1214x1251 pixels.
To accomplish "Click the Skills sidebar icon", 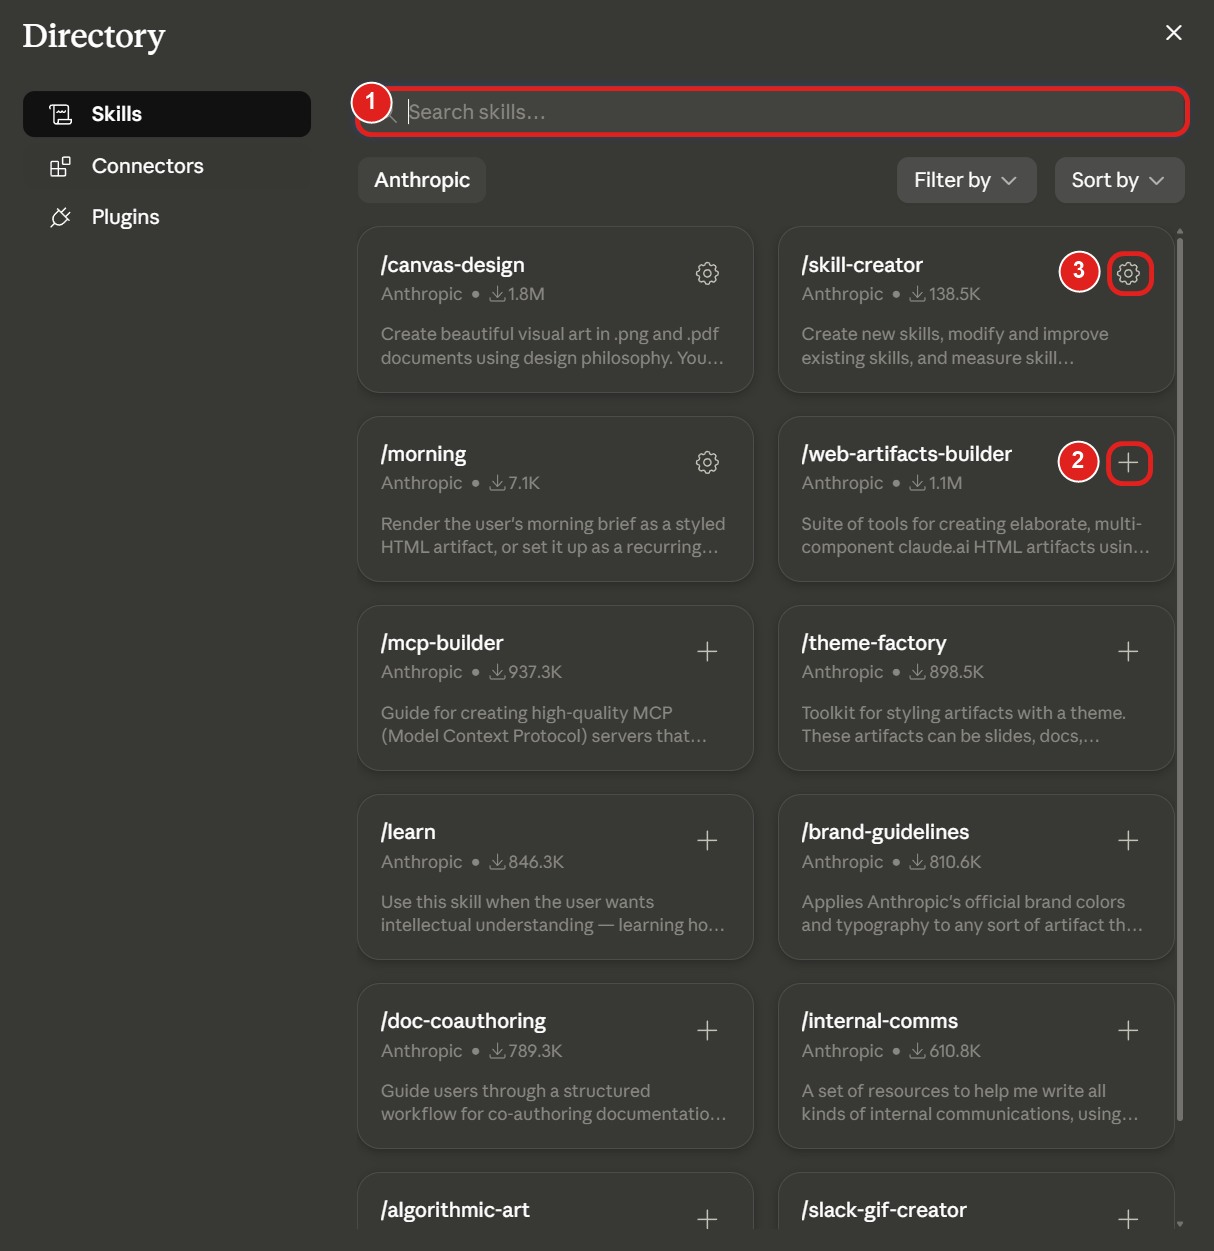I will point(61,114).
